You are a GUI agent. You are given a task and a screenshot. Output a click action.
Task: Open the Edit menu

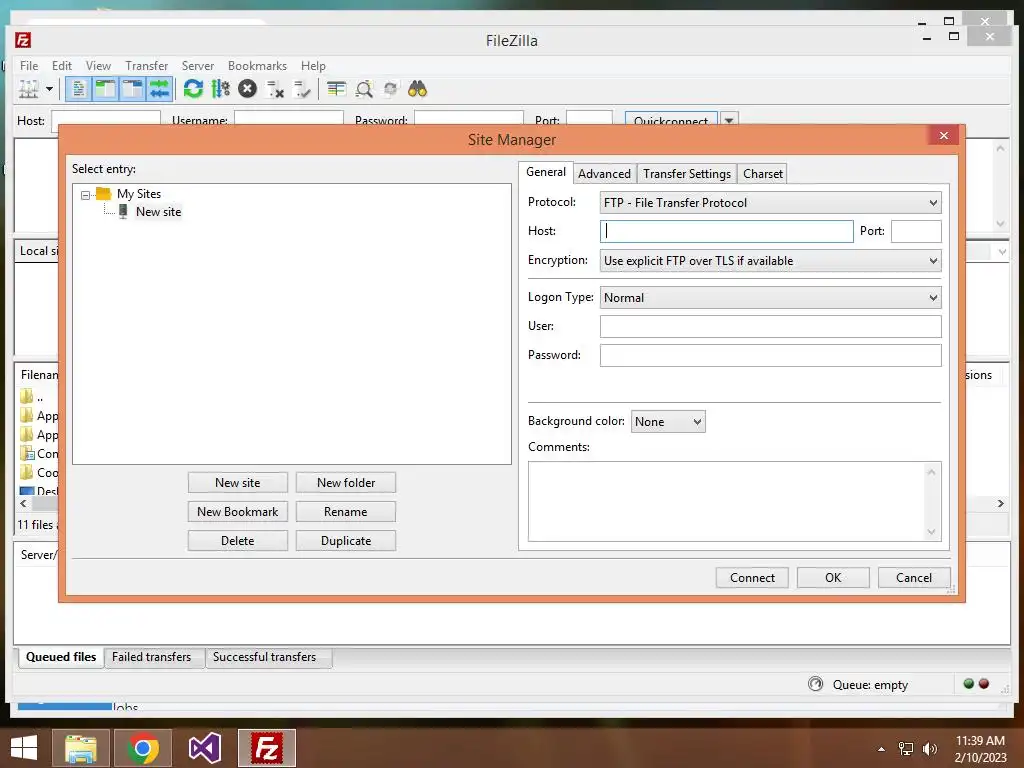coord(62,66)
